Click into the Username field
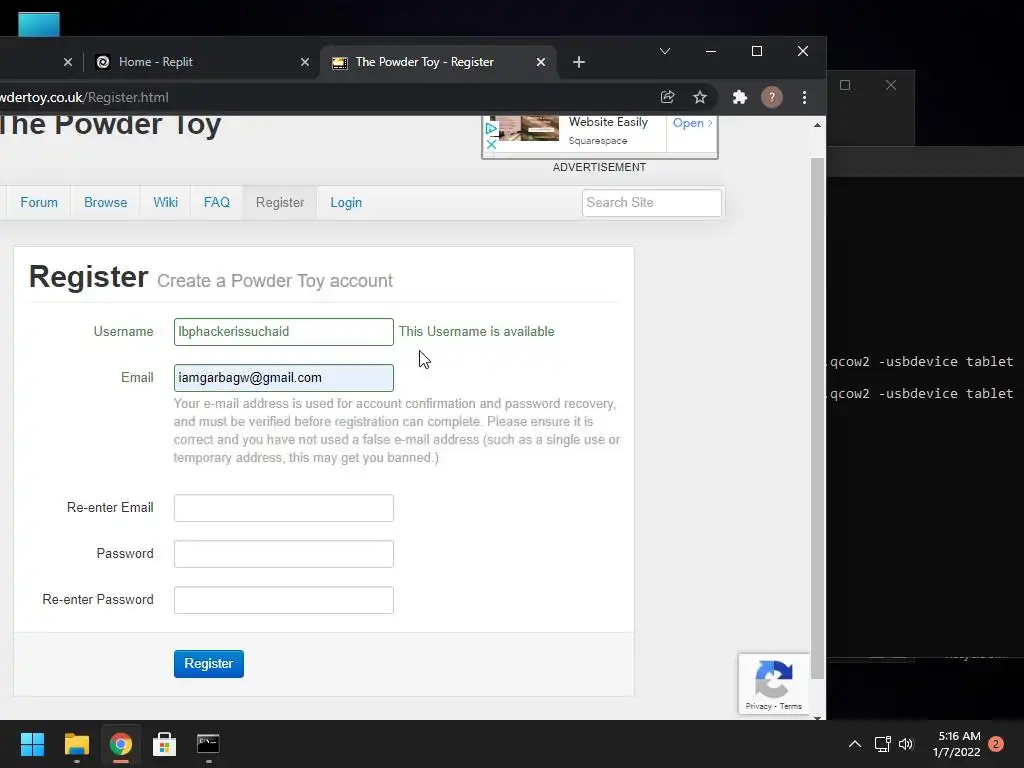 click(x=283, y=332)
